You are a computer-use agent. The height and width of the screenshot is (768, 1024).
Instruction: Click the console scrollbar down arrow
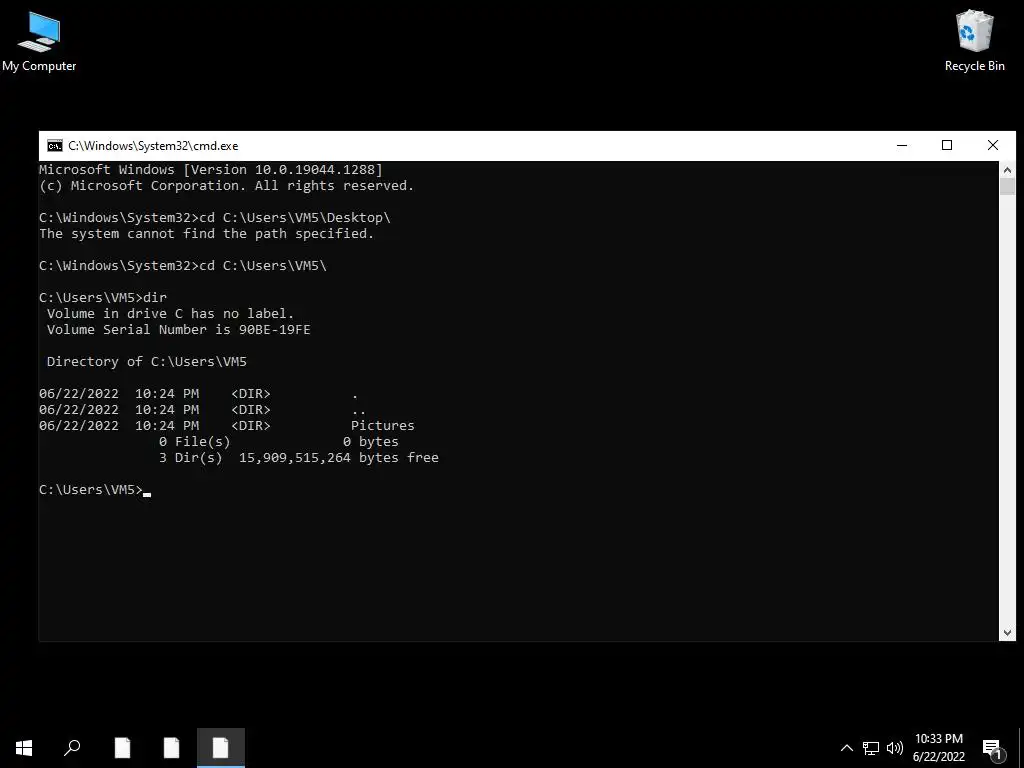pos(1007,632)
